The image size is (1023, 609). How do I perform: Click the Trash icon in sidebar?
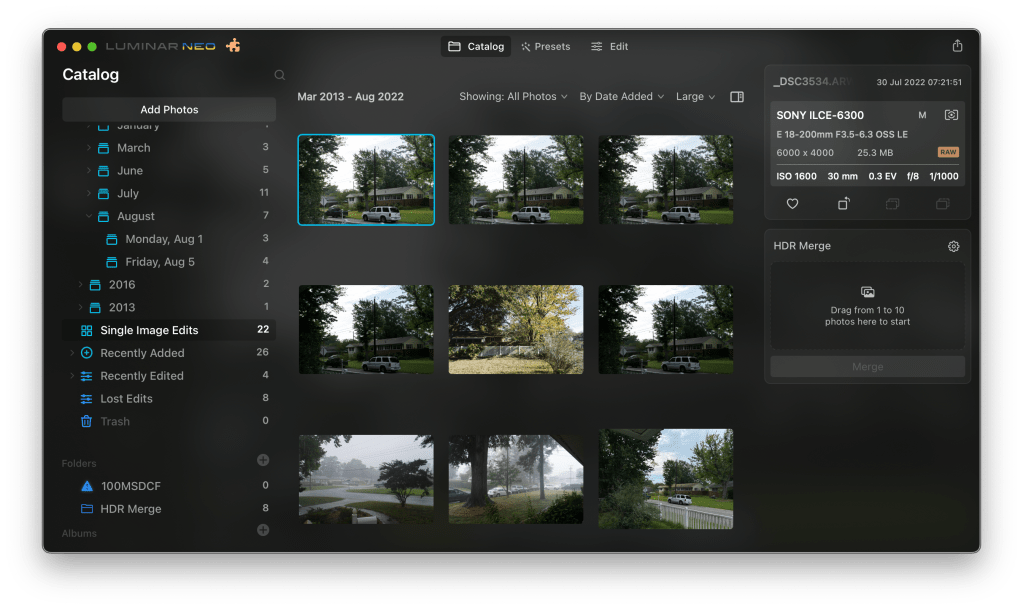[x=87, y=422]
